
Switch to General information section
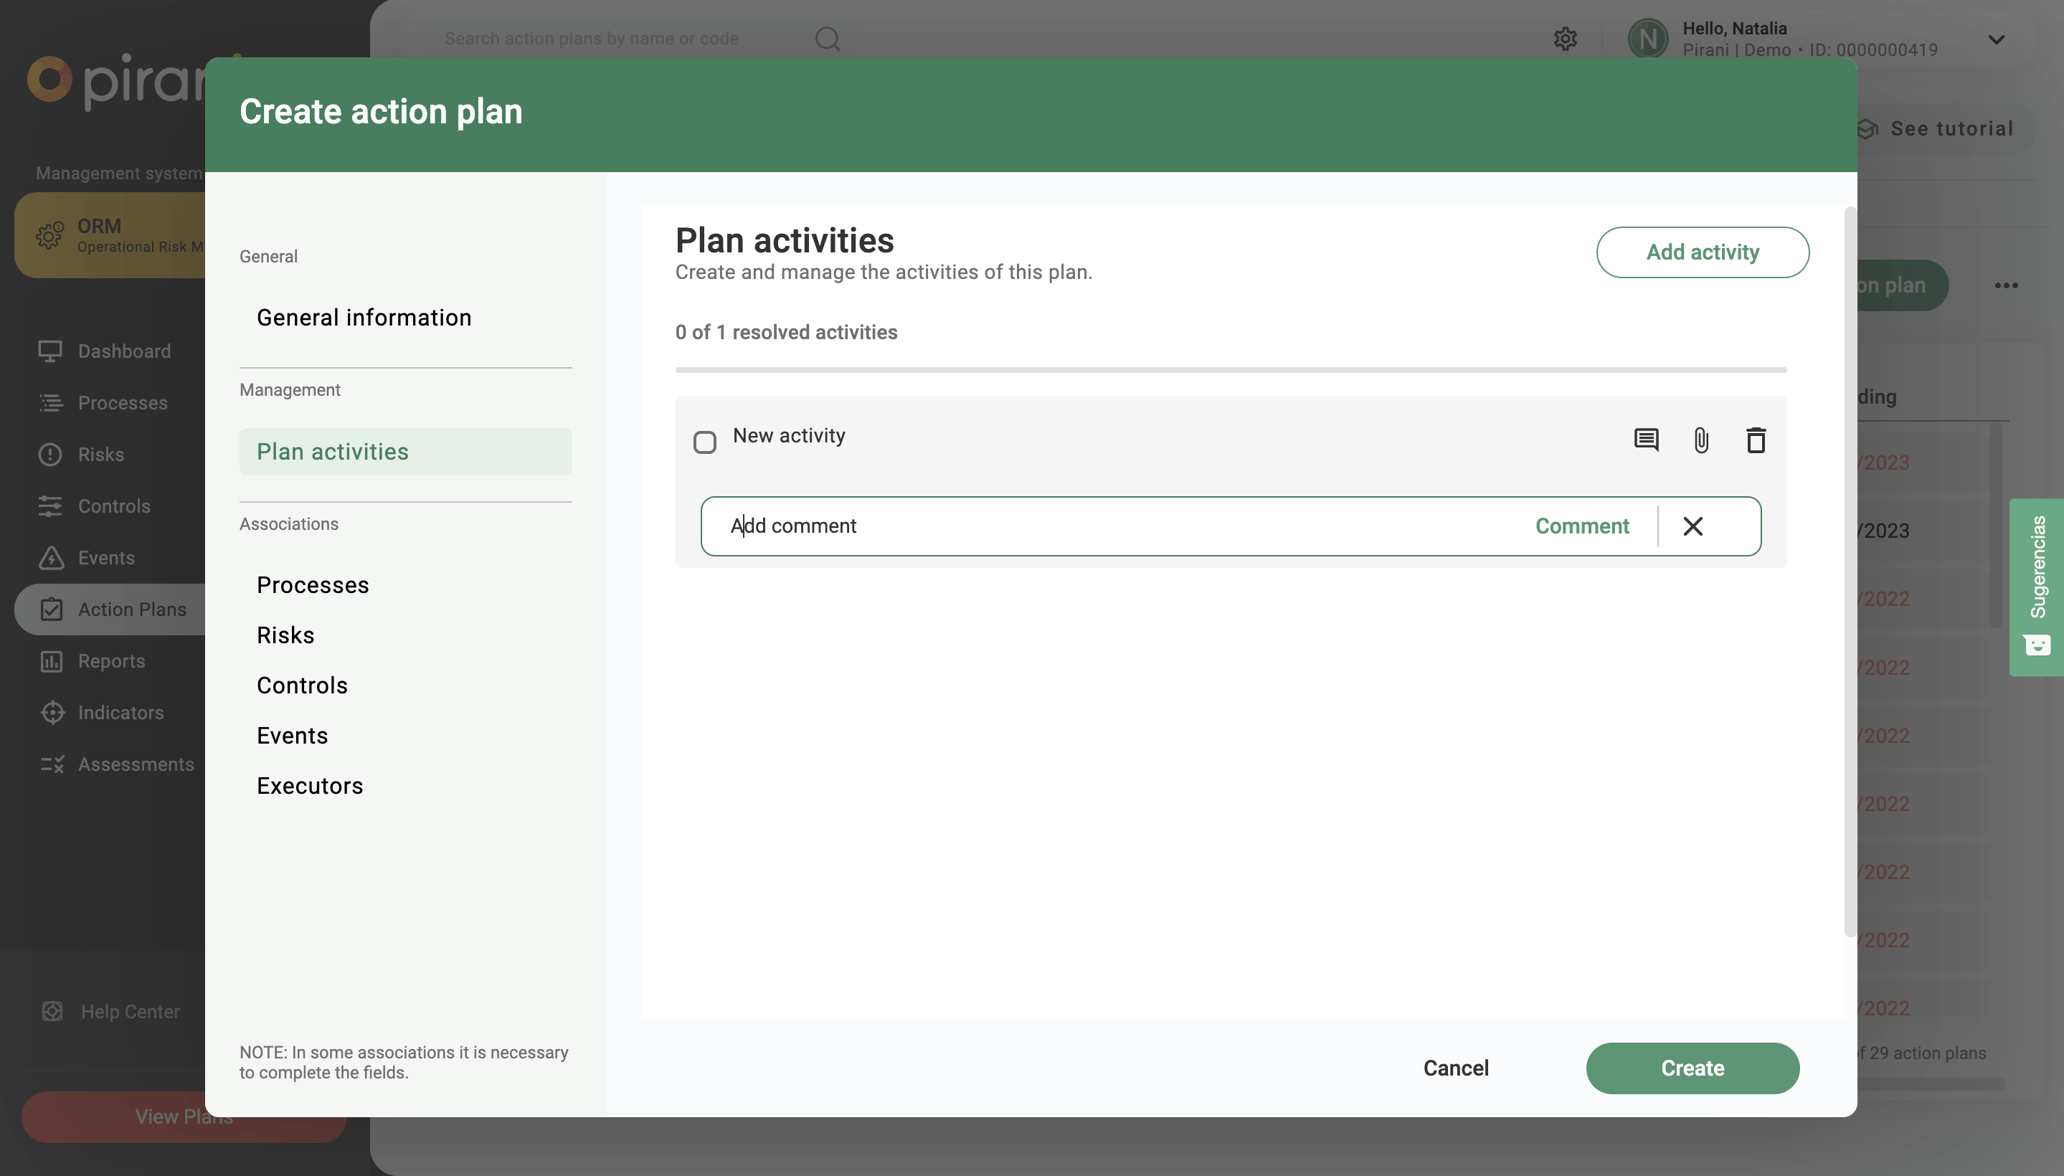pos(364,317)
